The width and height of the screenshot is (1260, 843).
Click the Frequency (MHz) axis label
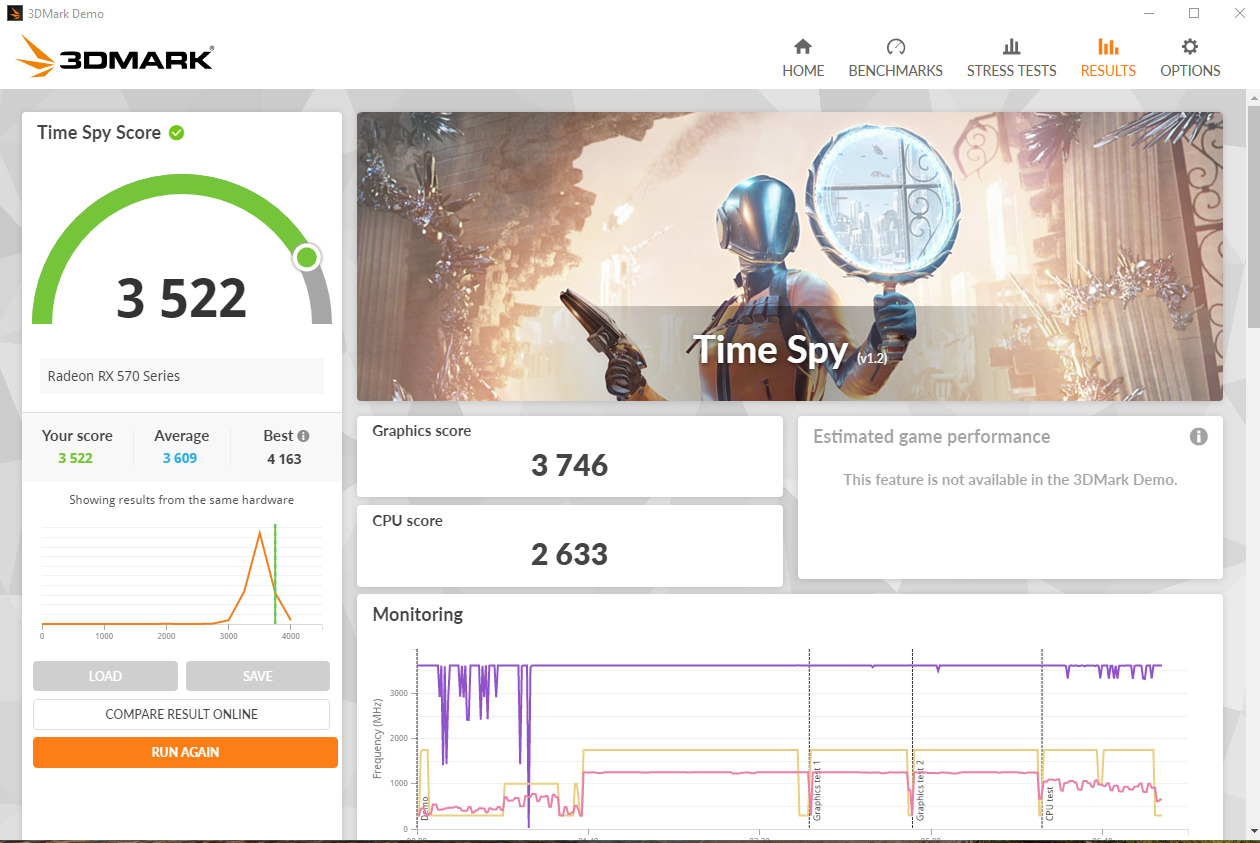click(378, 739)
